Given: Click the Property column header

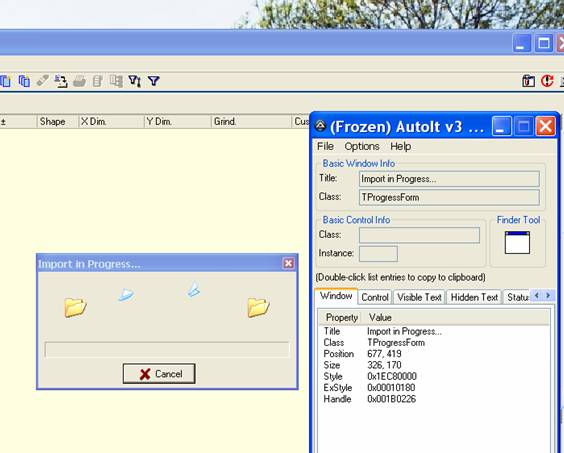Looking at the screenshot, I should click(341, 317).
